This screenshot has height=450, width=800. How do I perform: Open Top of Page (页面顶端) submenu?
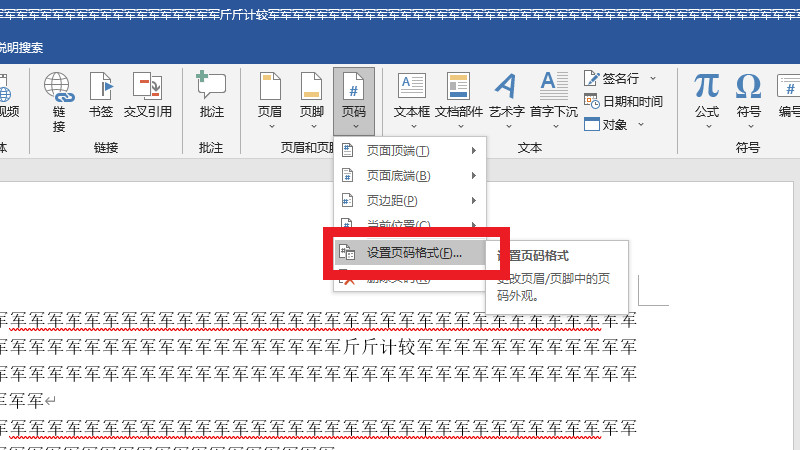point(410,151)
